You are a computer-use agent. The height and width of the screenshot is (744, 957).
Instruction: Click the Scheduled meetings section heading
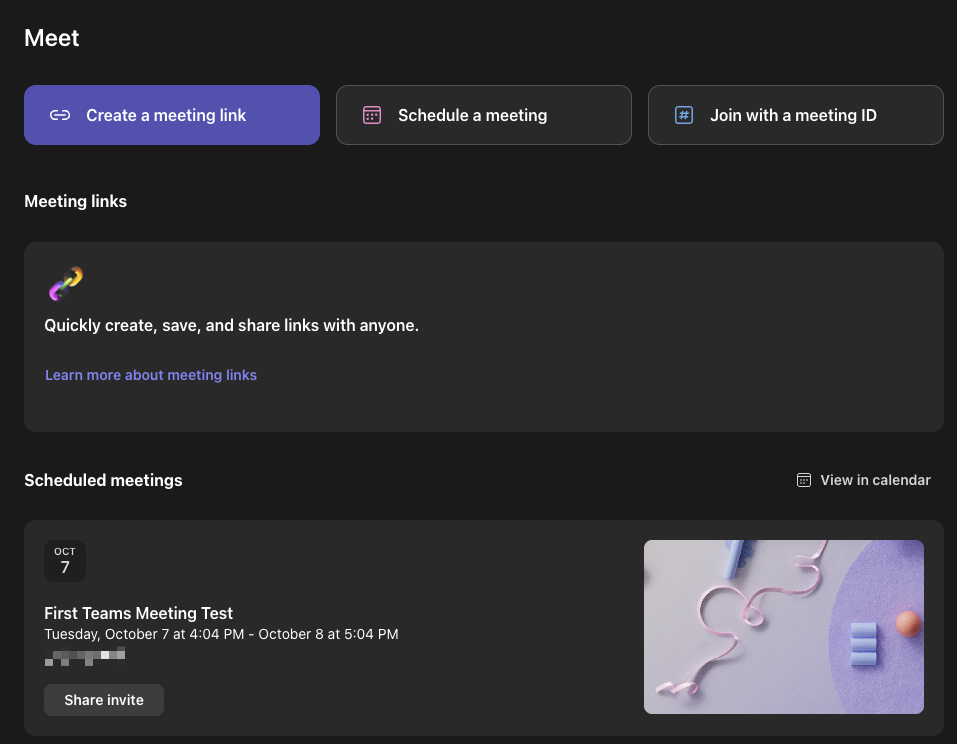103,480
